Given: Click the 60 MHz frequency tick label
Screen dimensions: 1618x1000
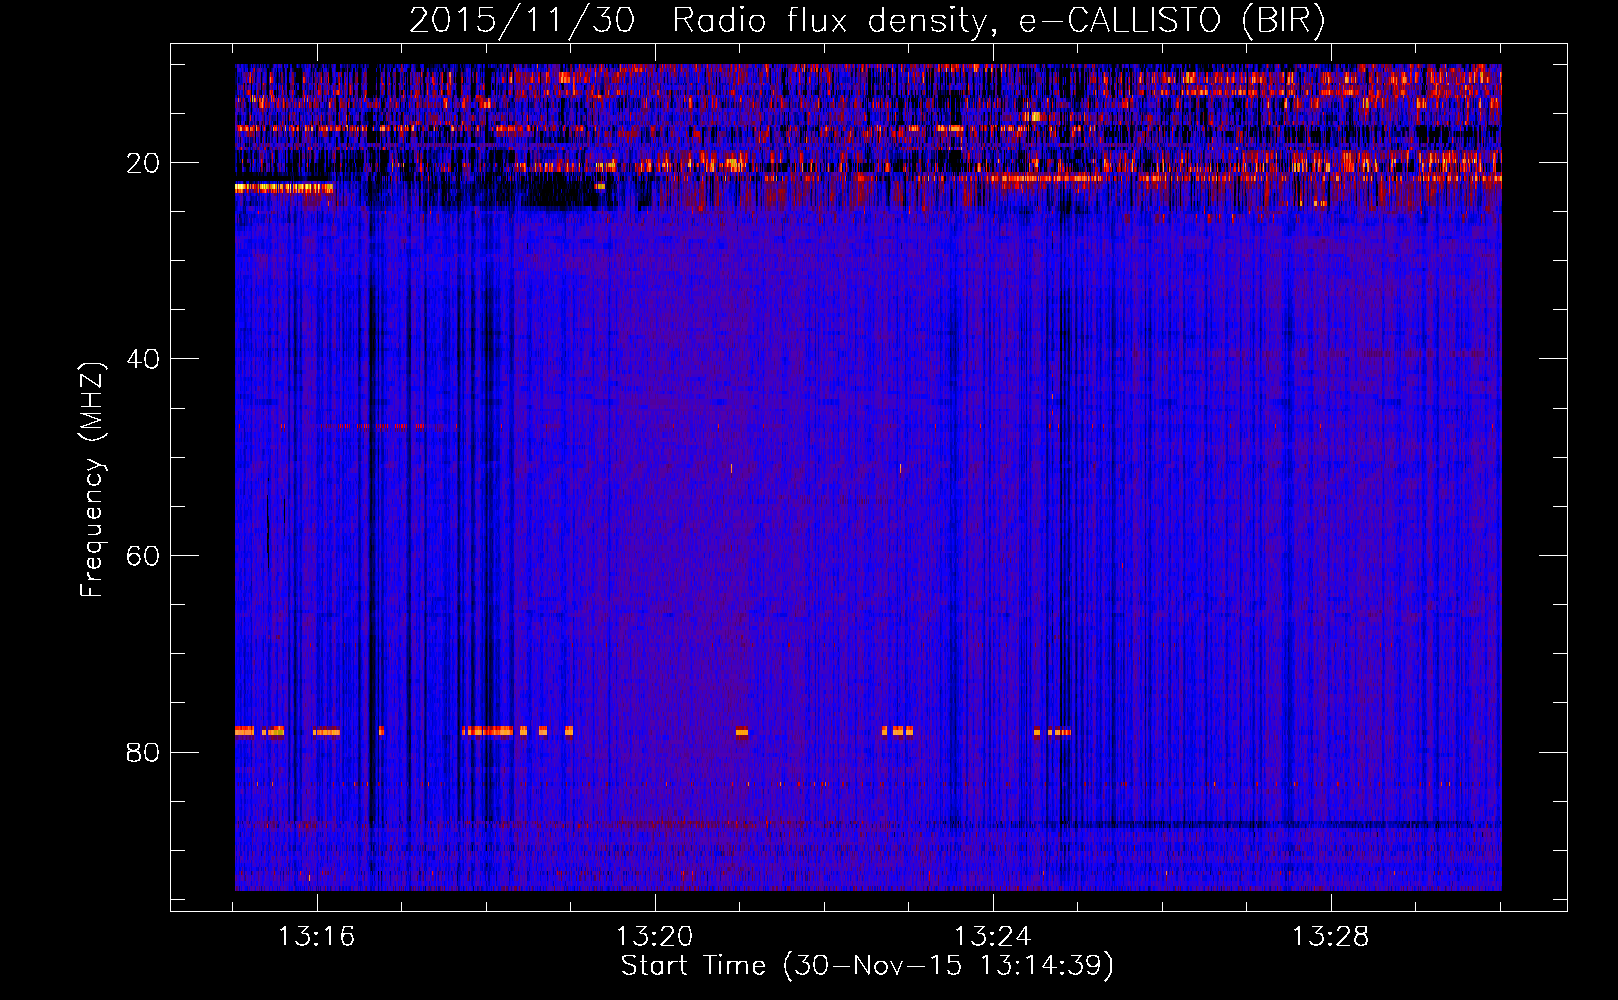Looking at the screenshot, I should pos(143,556).
